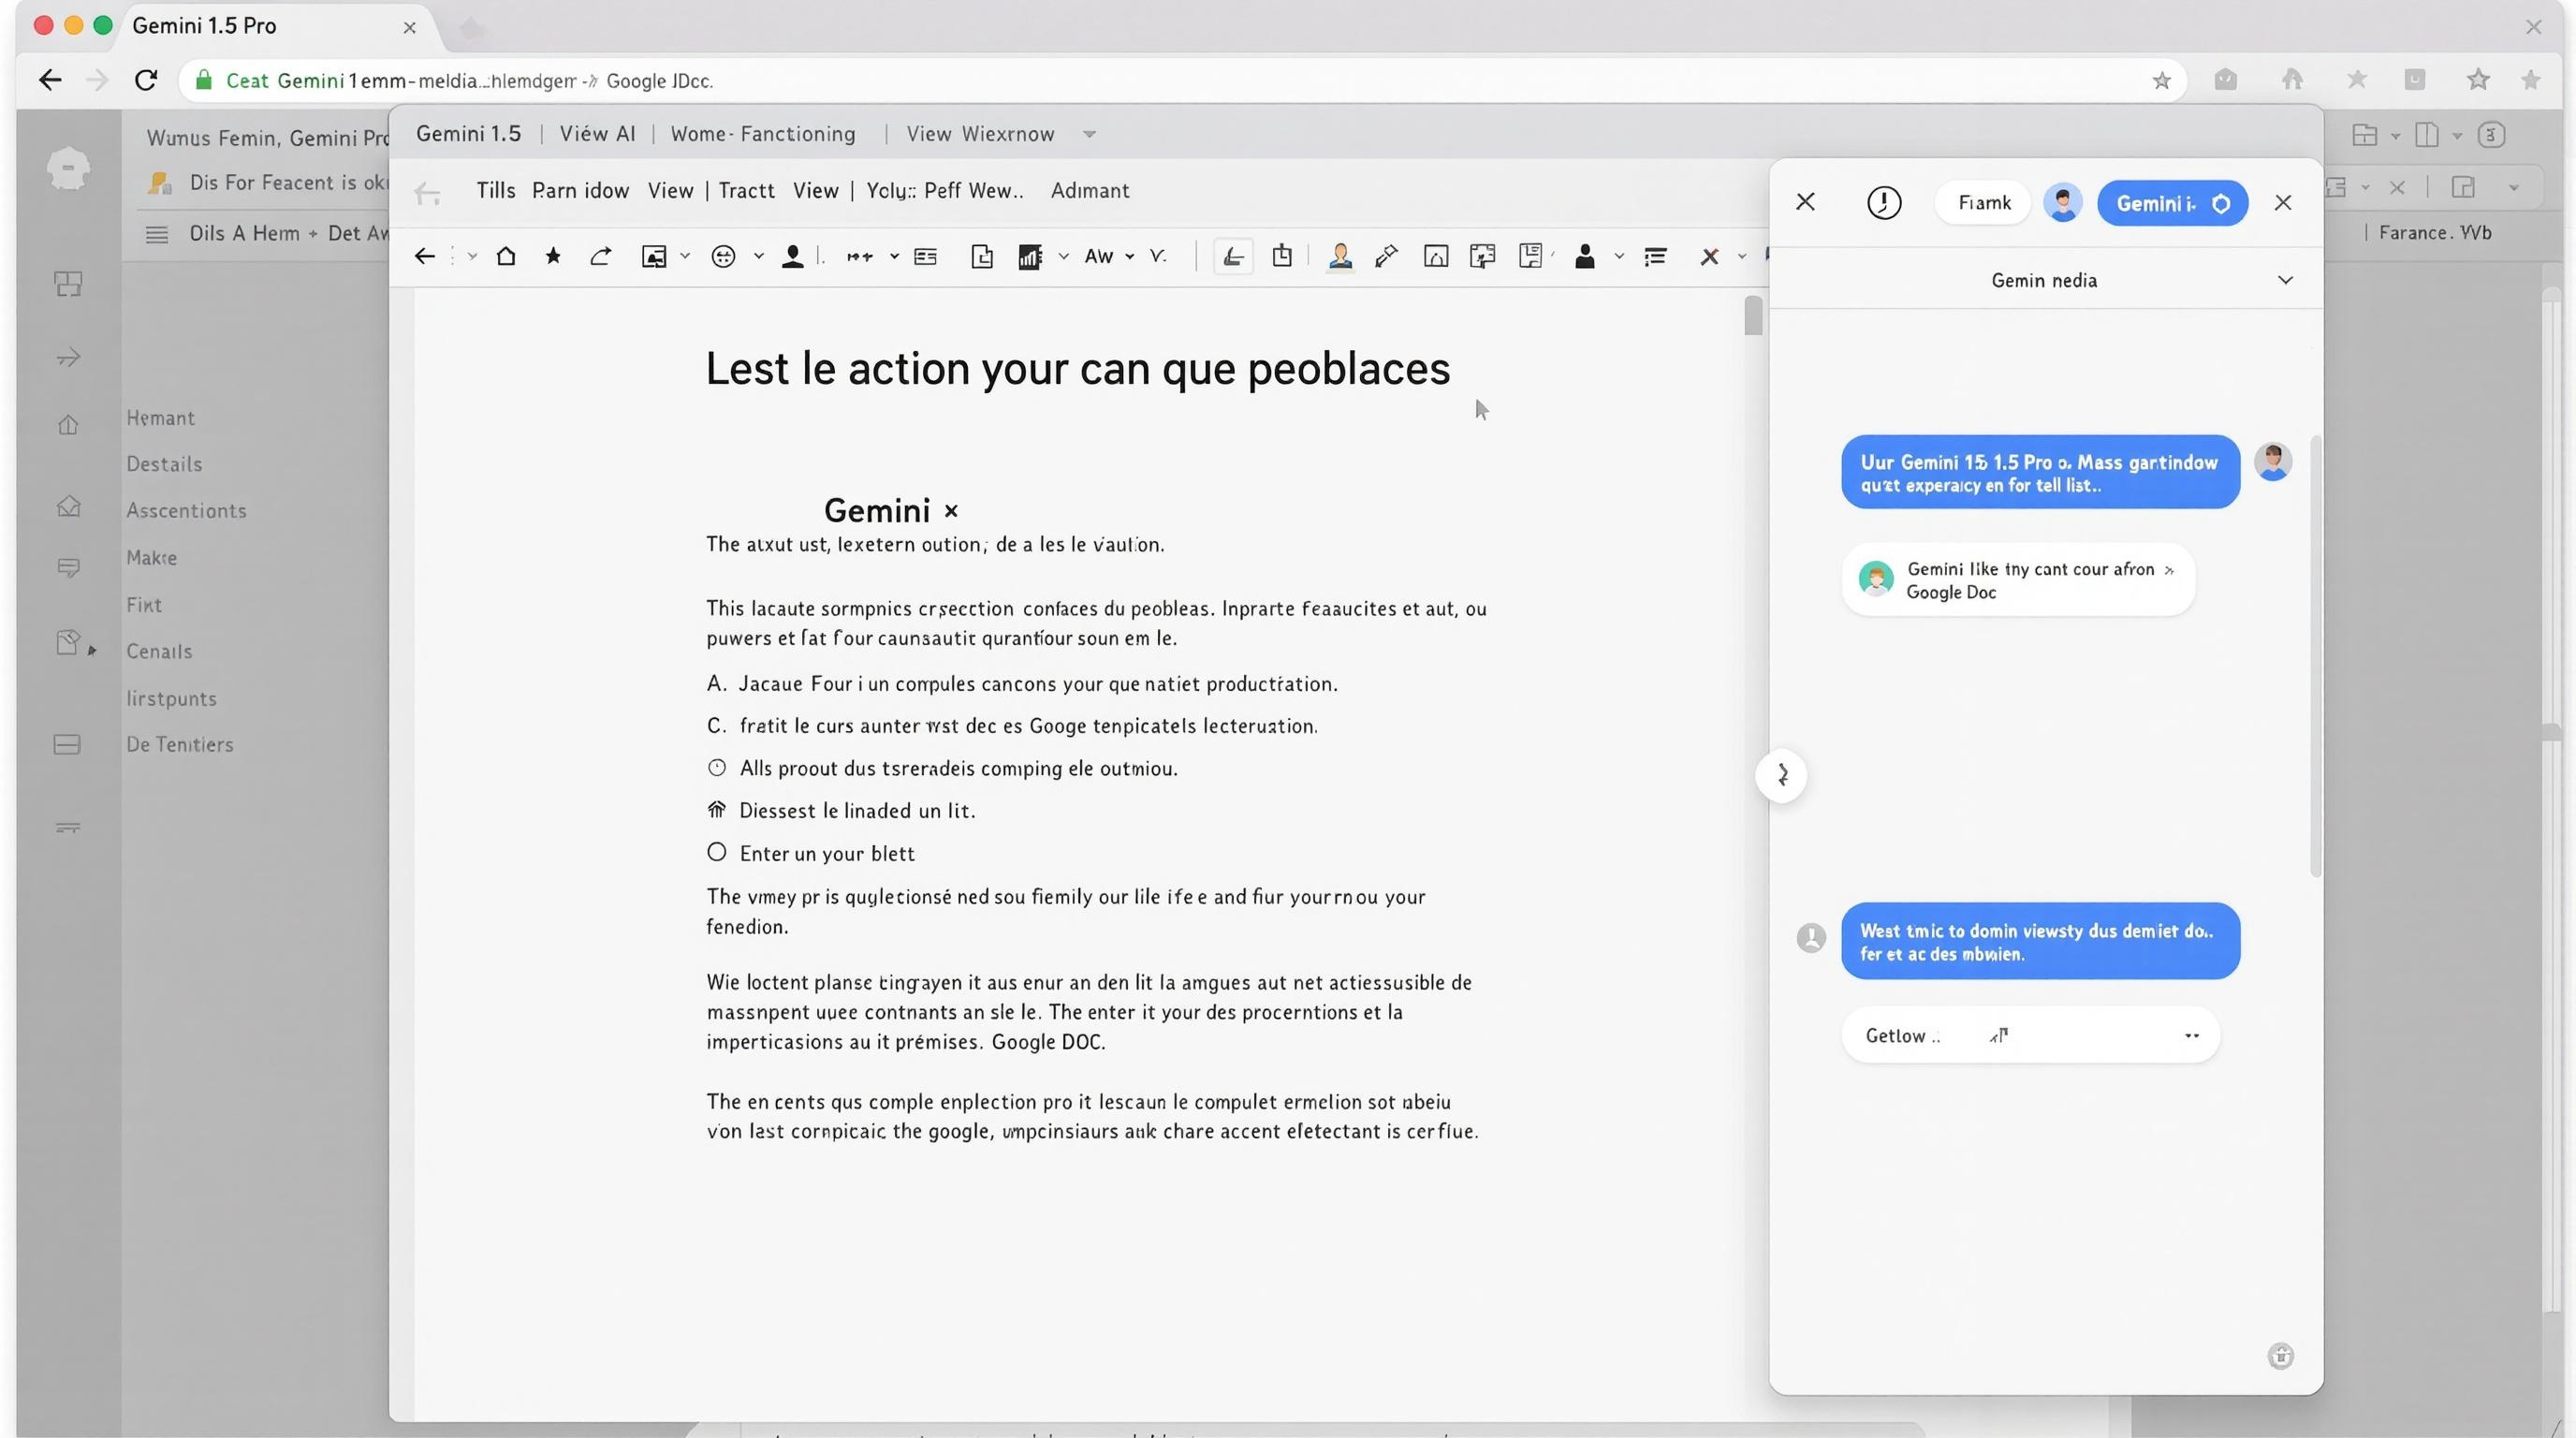Open dropdown arrow next to emoji icon
This screenshot has height=1438, width=2576.
(x=759, y=257)
